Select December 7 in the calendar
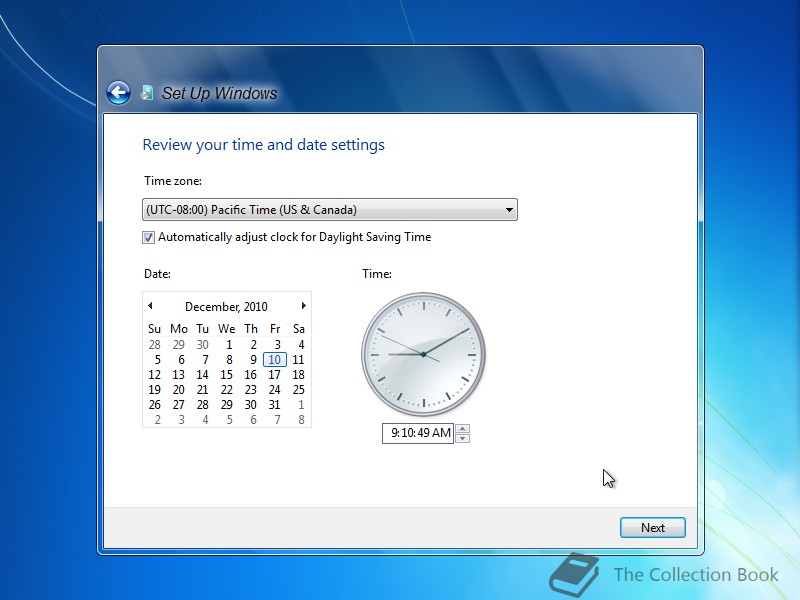 205,360
